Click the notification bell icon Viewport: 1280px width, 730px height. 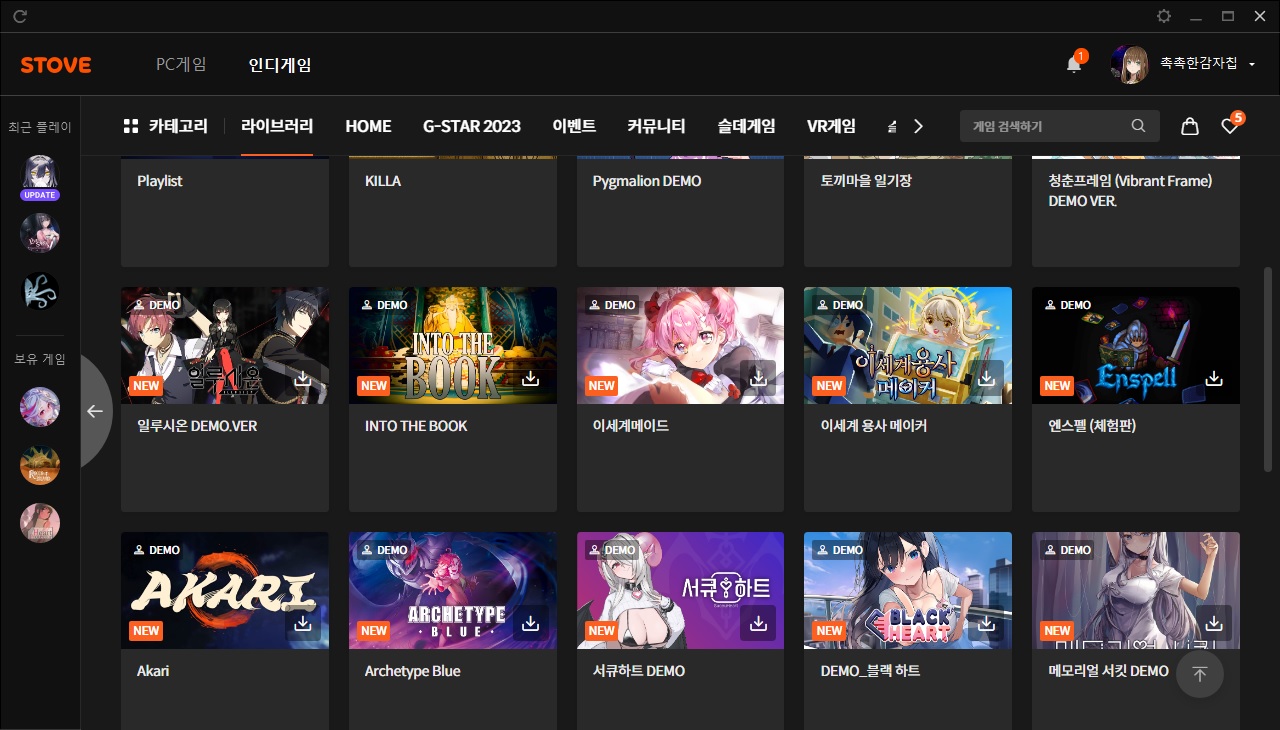[x=1073, y=64]
